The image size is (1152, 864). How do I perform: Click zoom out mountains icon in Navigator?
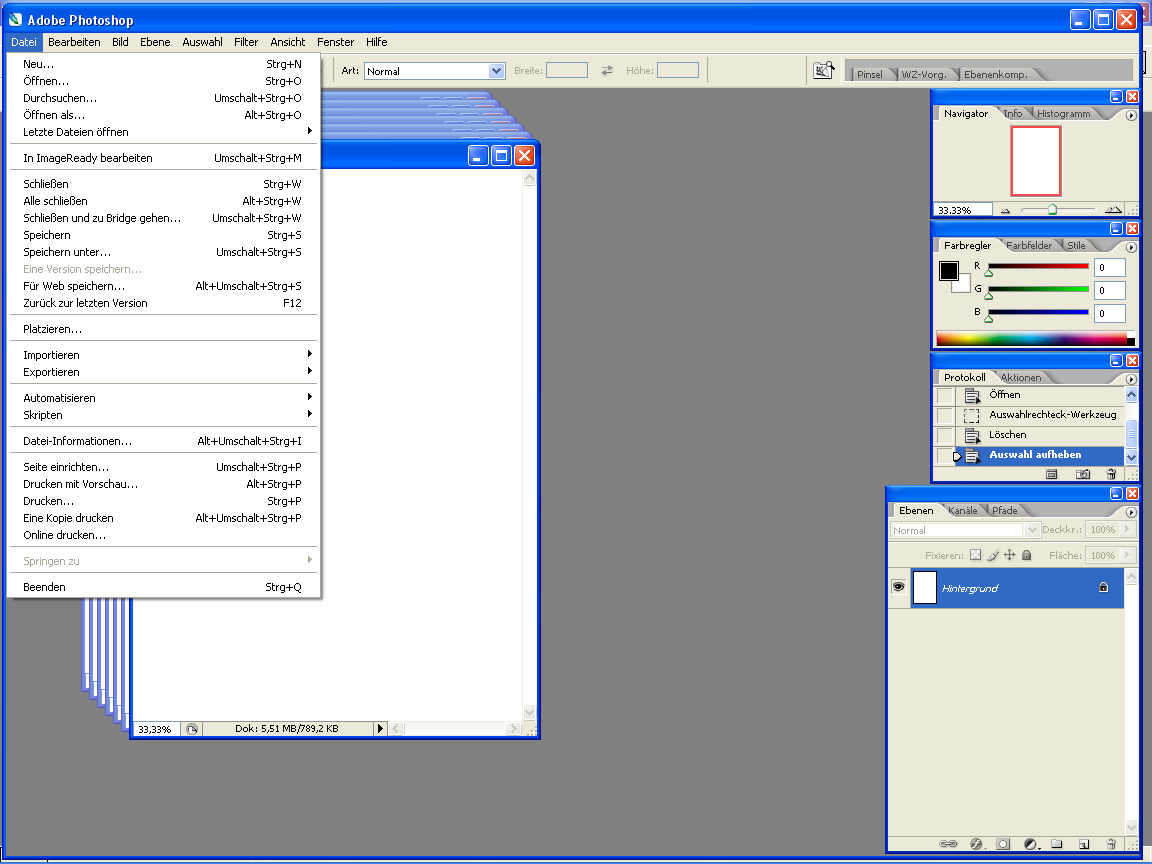click(1005, 210)
